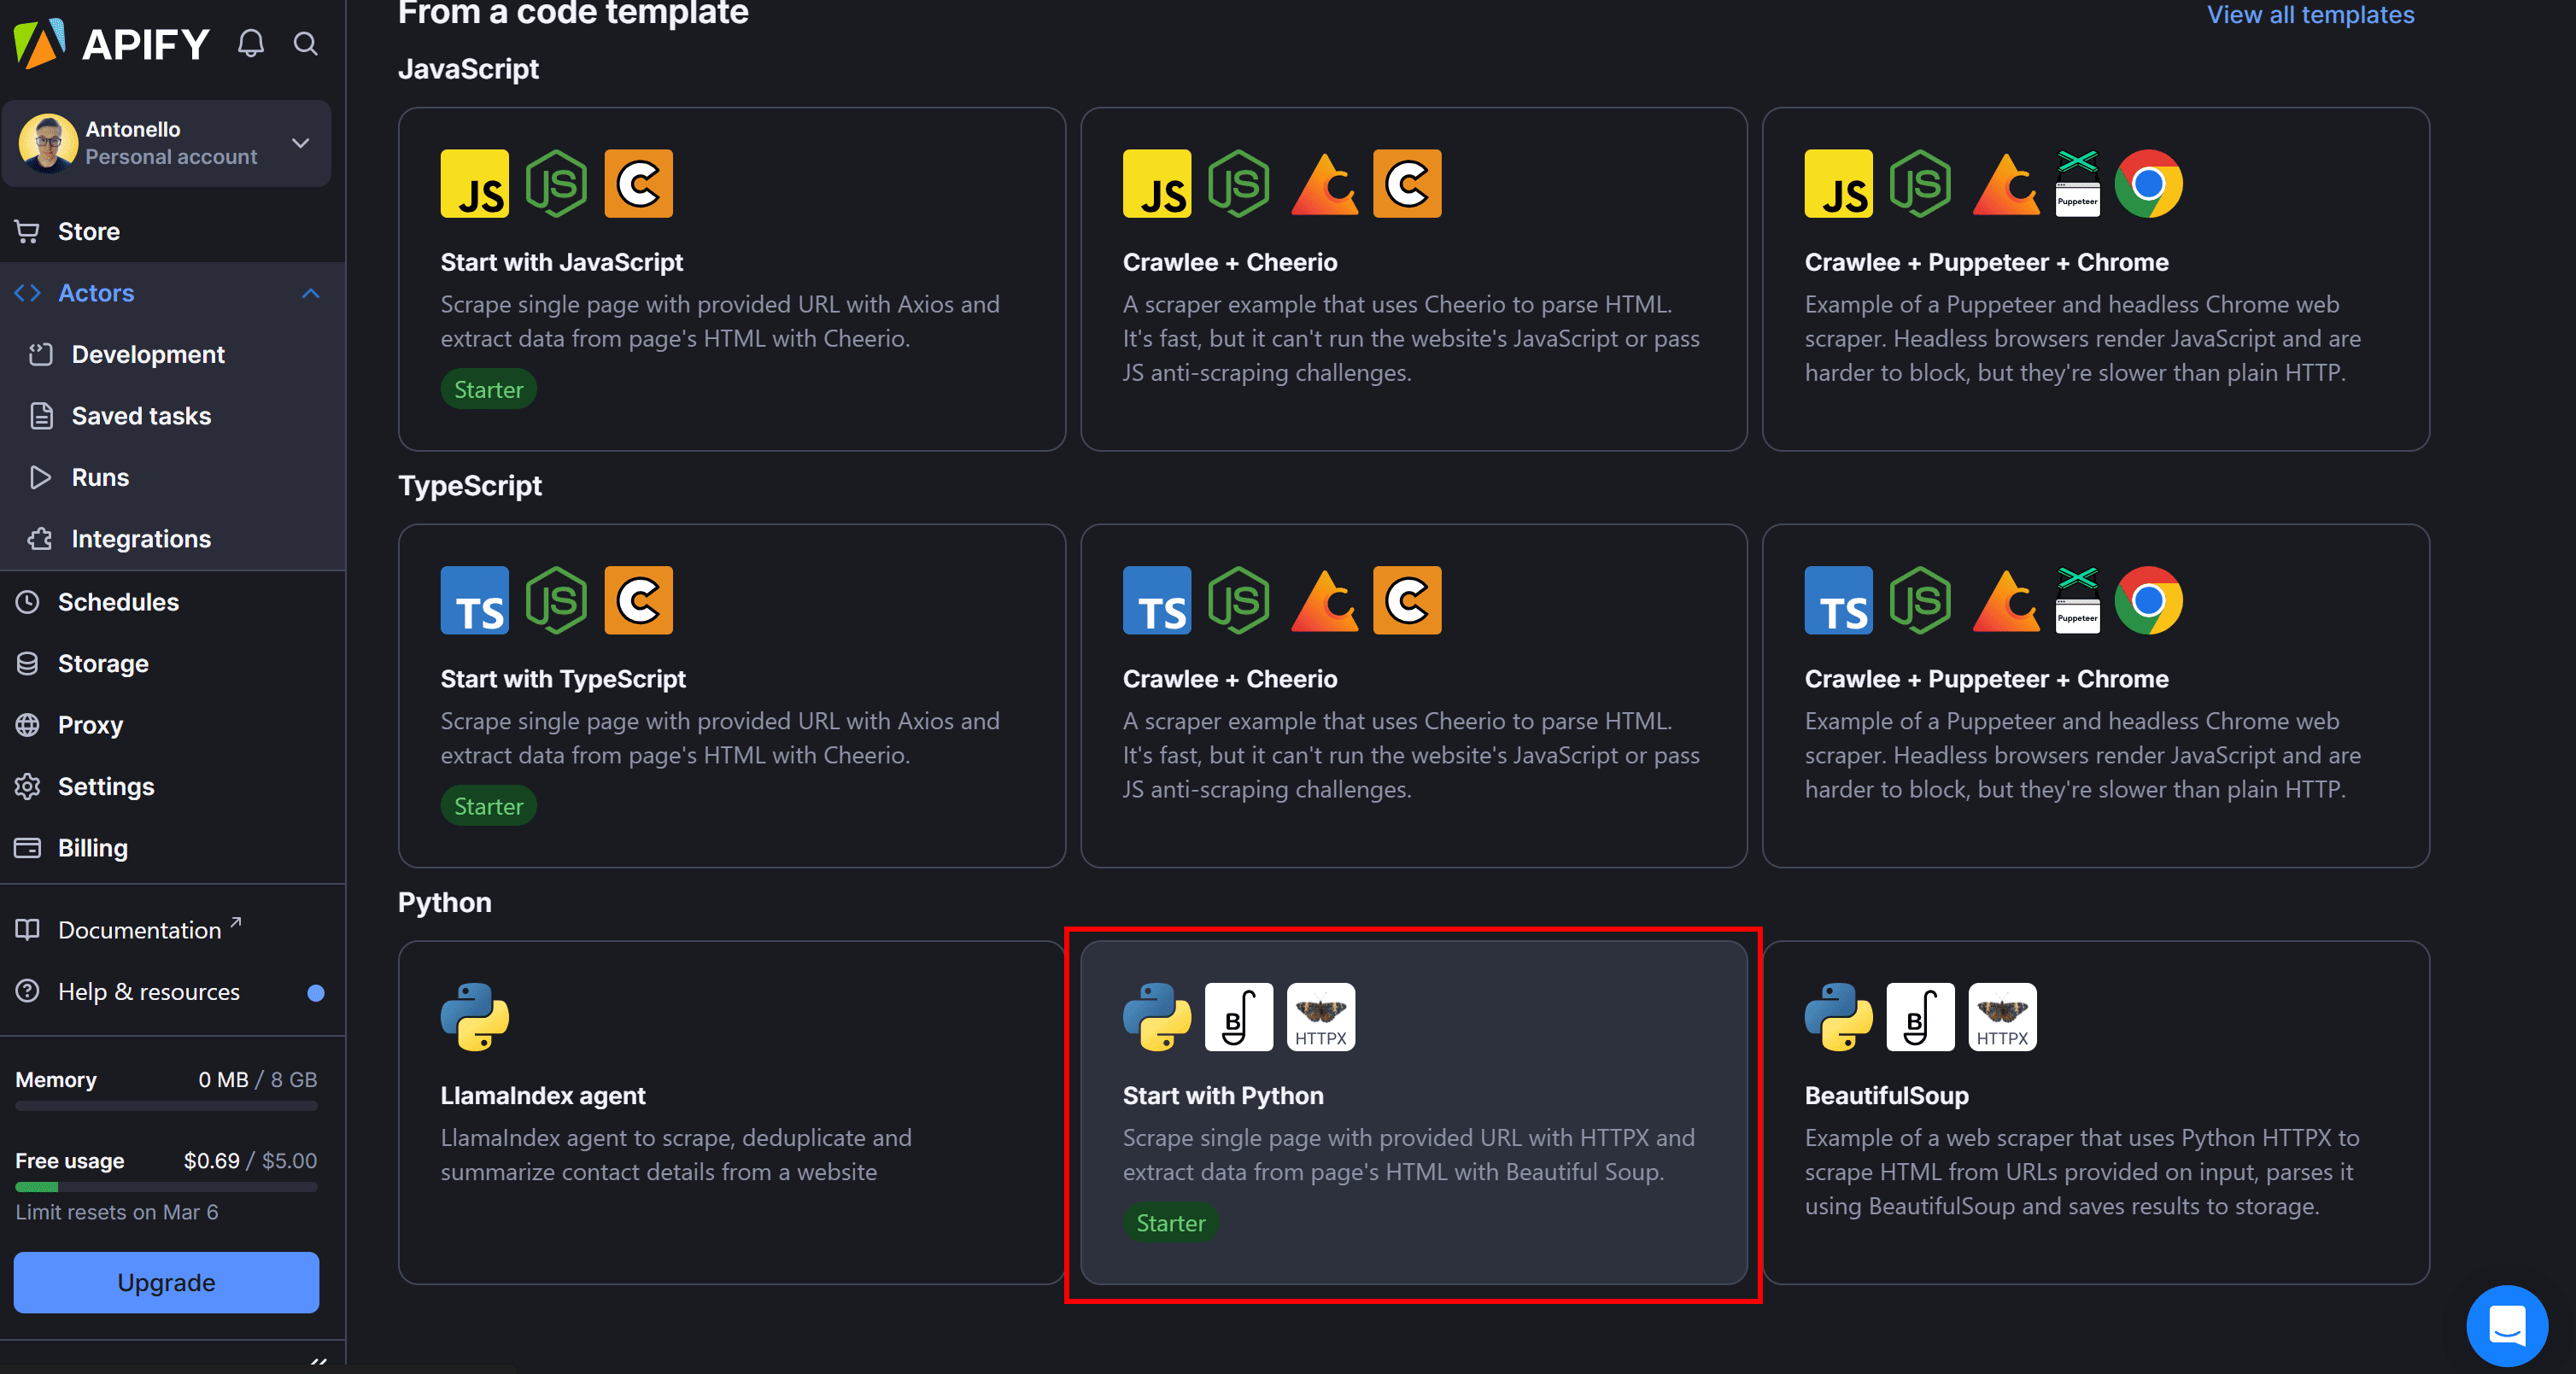
Task: Click the Cheerio icon on the JavaScript Crawlee card
Action: click(1406, 183)
